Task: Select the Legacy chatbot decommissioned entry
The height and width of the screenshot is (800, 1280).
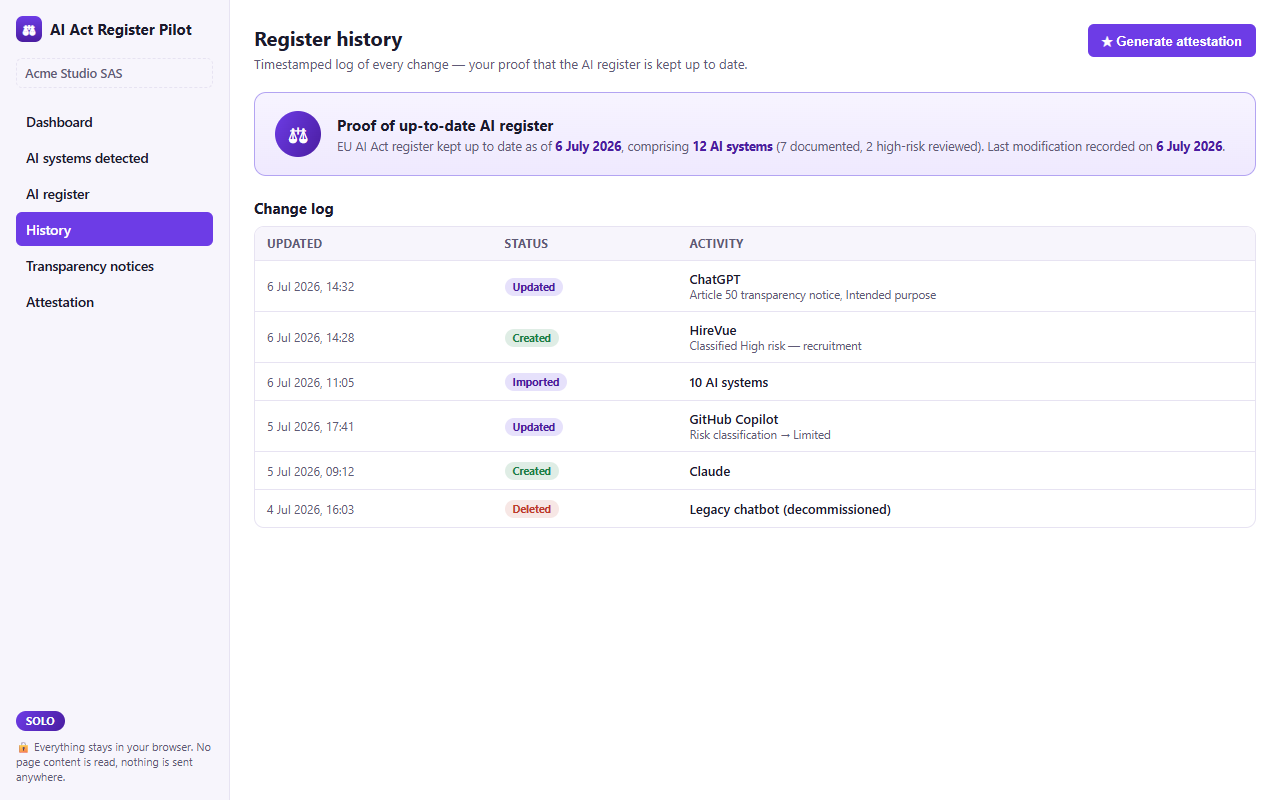Action: click(755, 509)
